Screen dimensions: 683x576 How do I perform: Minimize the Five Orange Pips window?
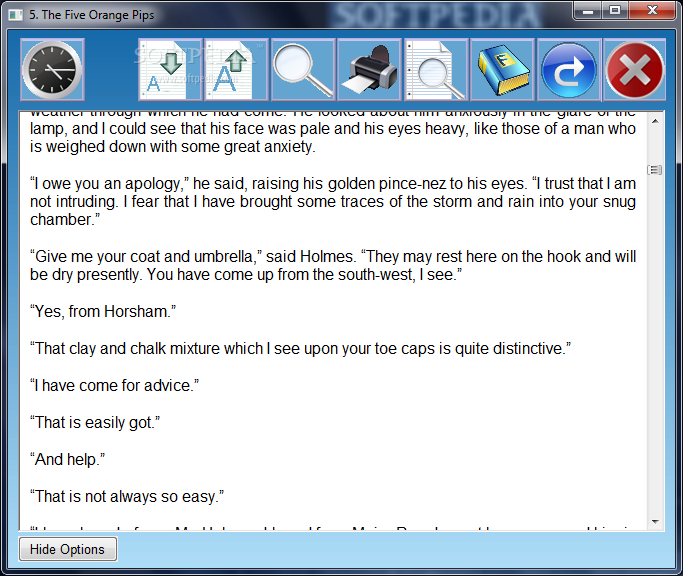pos(588,10)
